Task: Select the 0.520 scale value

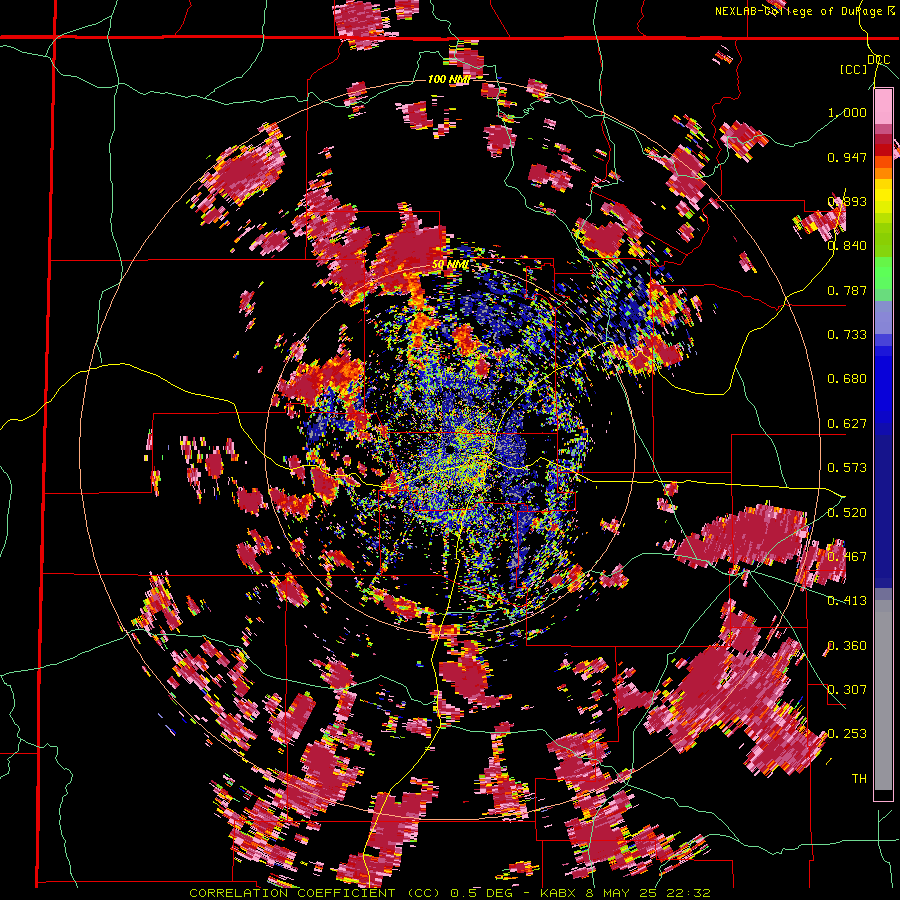Action: 847,513
